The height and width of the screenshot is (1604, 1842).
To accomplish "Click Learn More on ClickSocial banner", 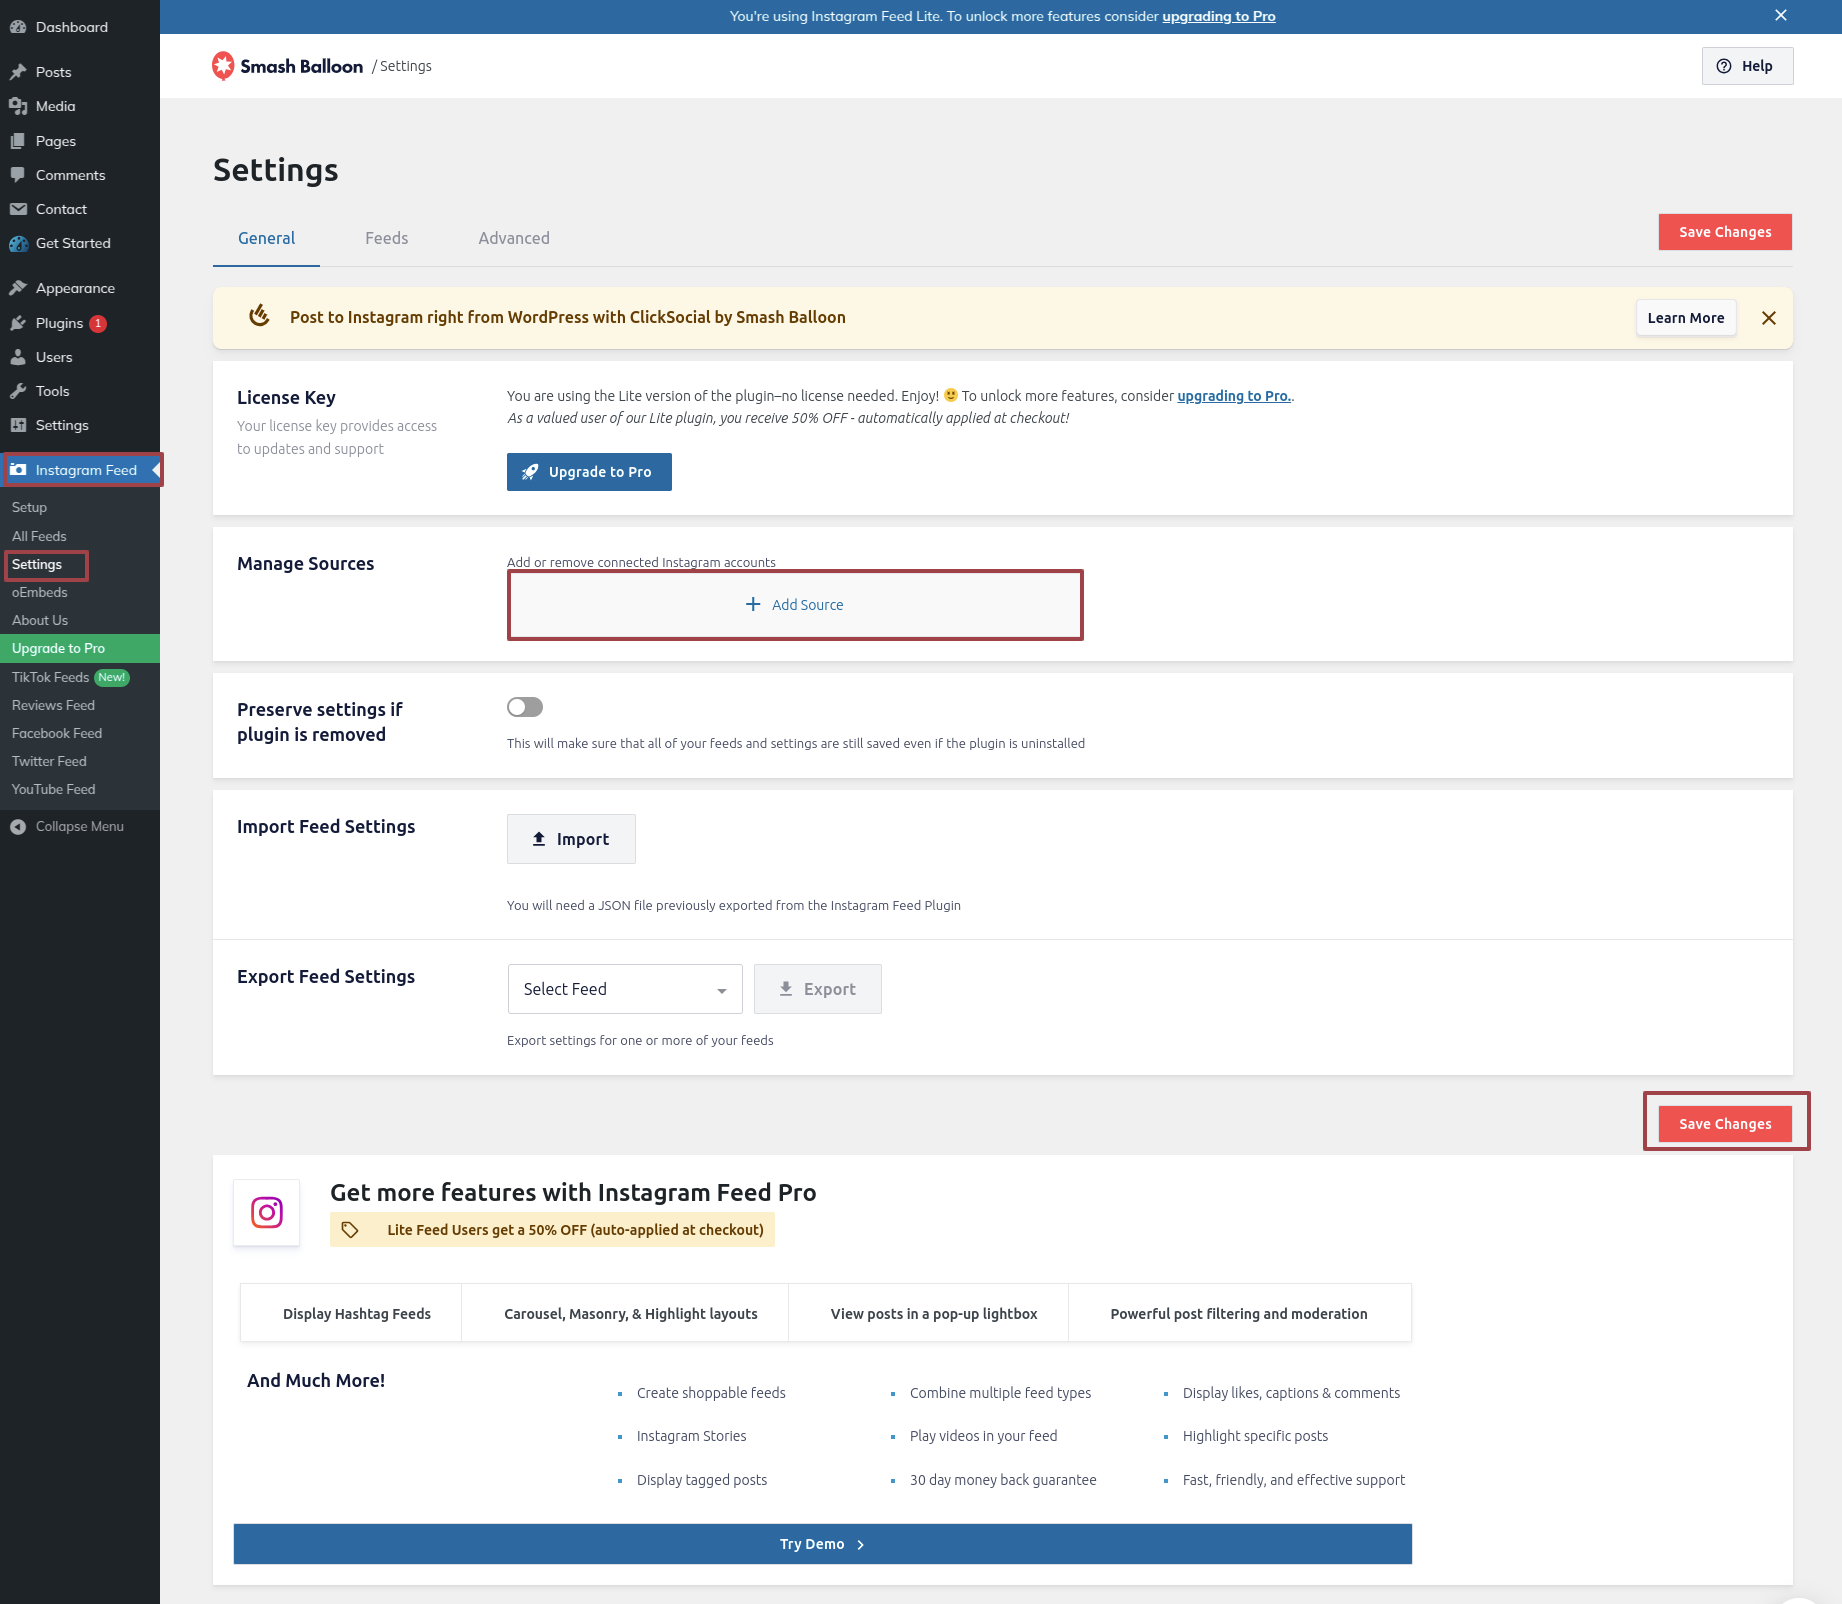I will pyautogui.click(x=1686, y=318).
